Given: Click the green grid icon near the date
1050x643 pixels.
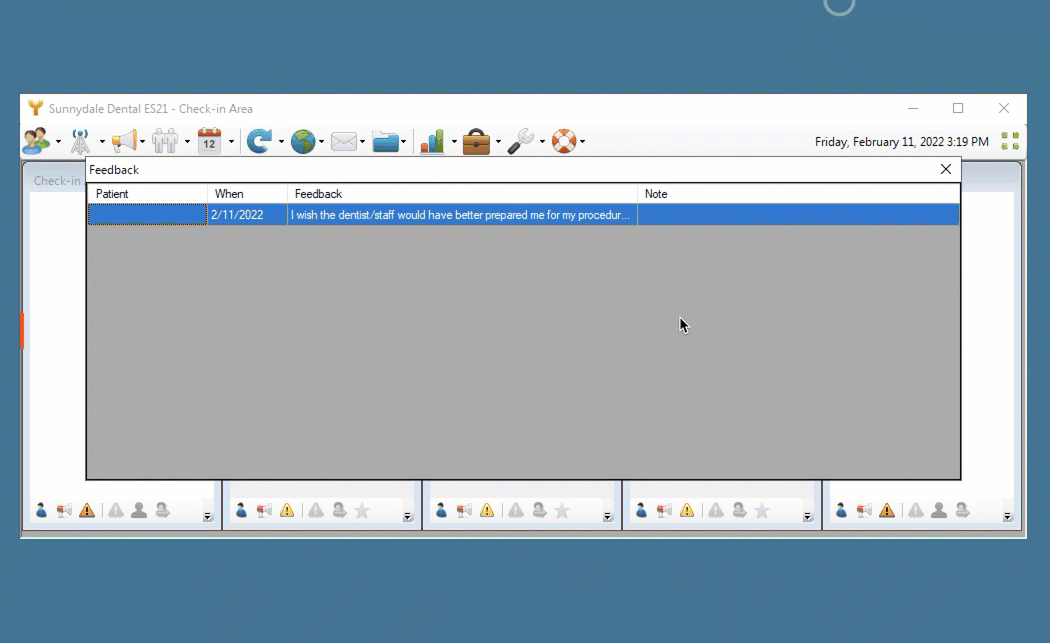Looking at the screenshot, I should (x=1010, y=142).
